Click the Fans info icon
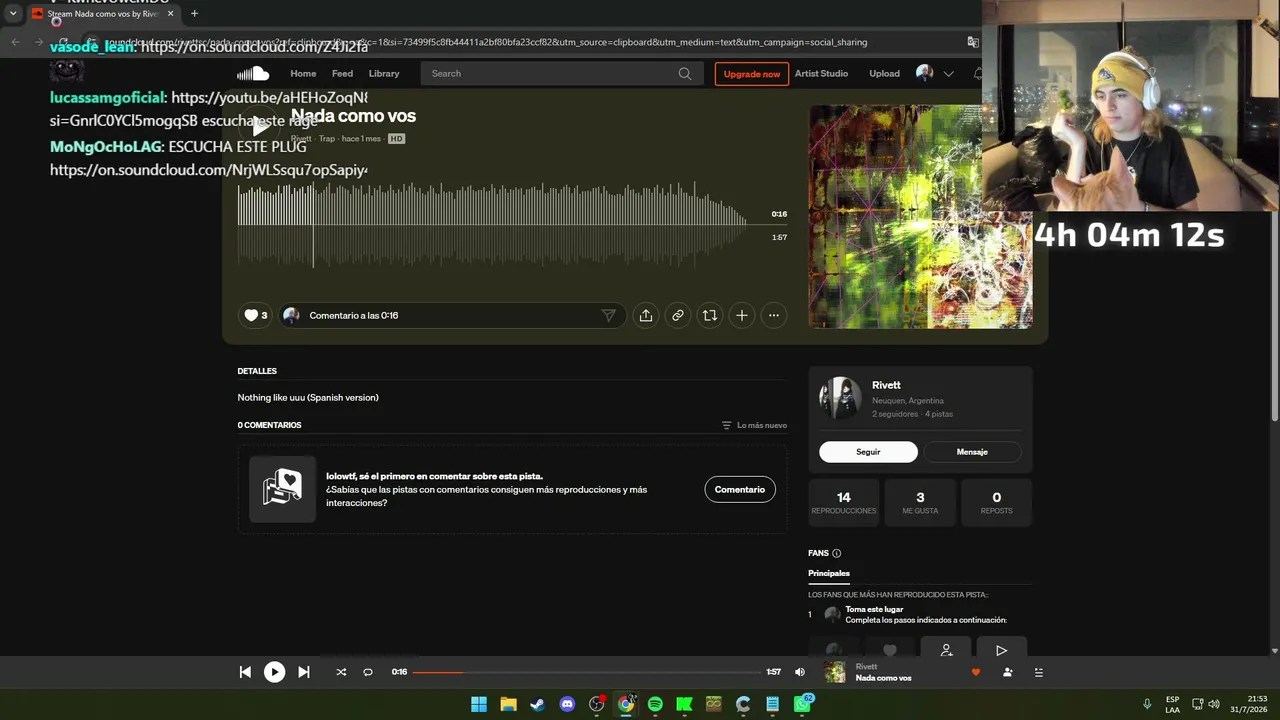1280x720 pixels. point(837,553)
